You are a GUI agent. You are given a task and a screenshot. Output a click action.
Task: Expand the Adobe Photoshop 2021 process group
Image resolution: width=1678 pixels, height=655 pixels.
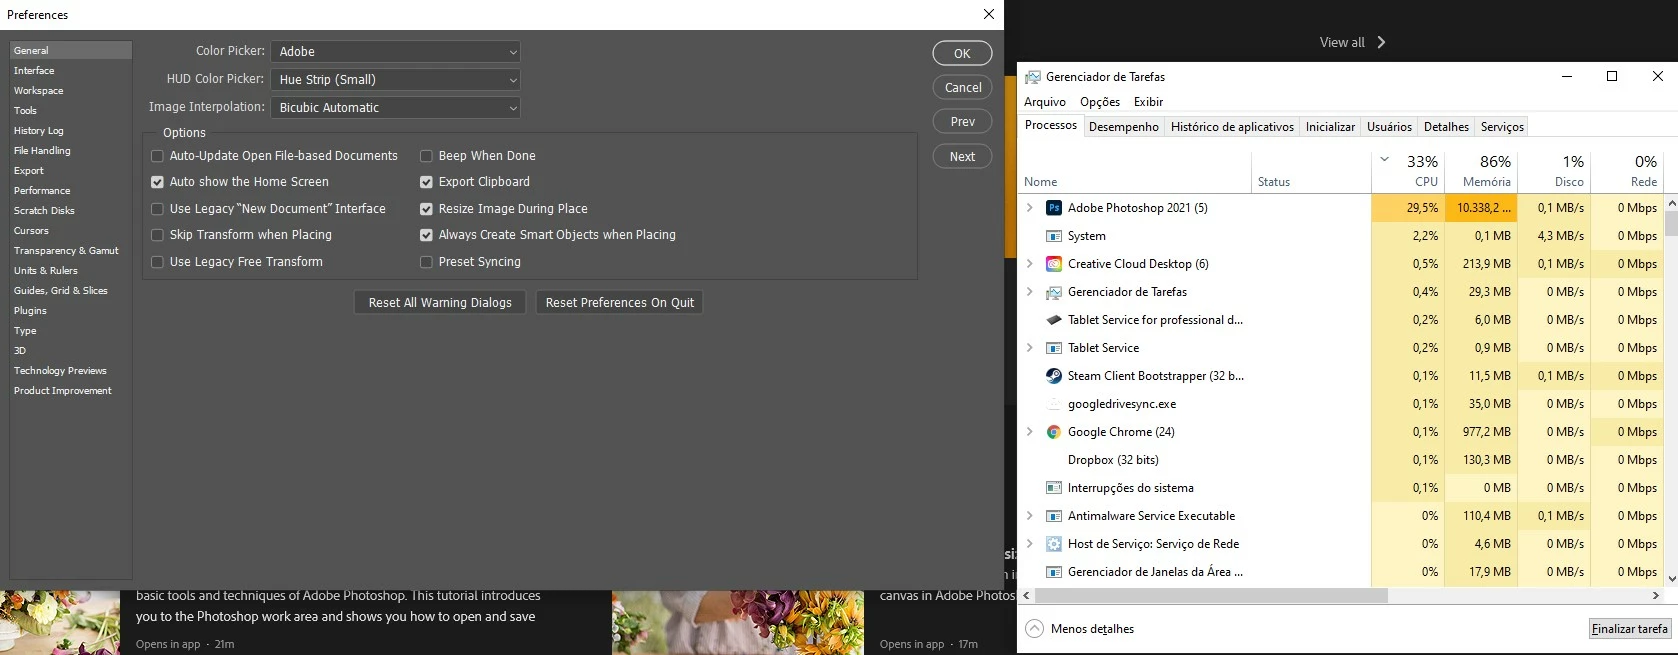(1030, 208)
